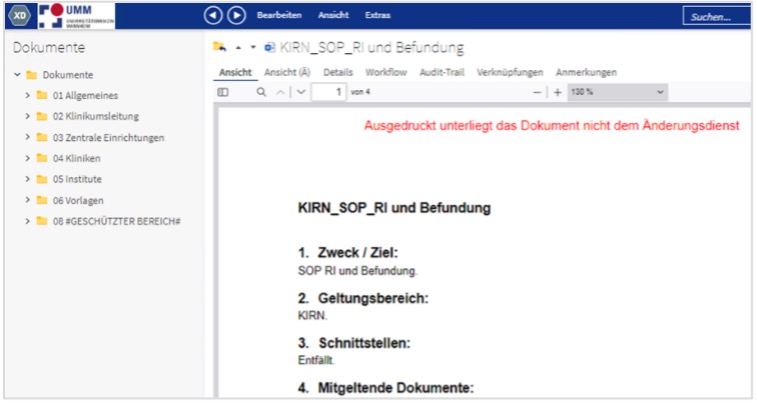Switch to the Verknüpfungen tab
The image size is (757, 403).
(510, 72)
